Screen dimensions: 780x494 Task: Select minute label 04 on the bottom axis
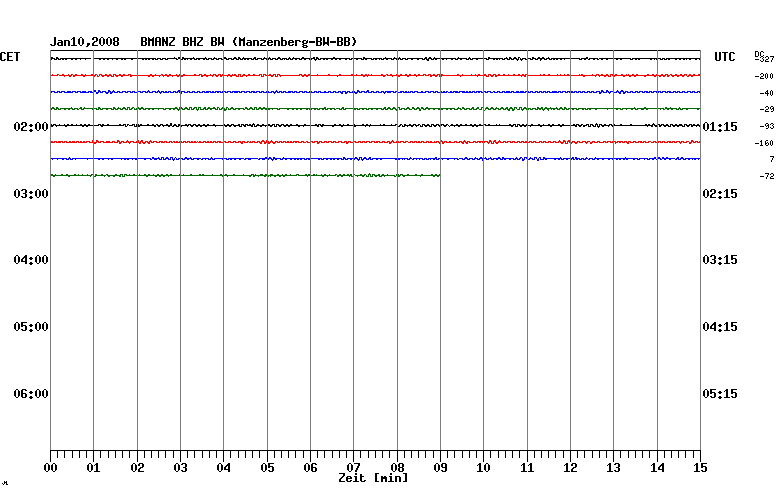223,468
